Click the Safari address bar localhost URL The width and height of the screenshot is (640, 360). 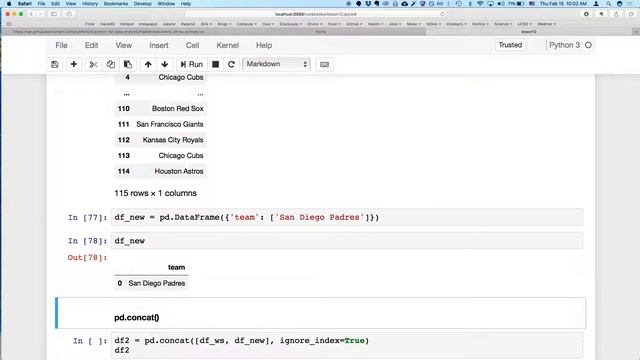tap(316, 14)
